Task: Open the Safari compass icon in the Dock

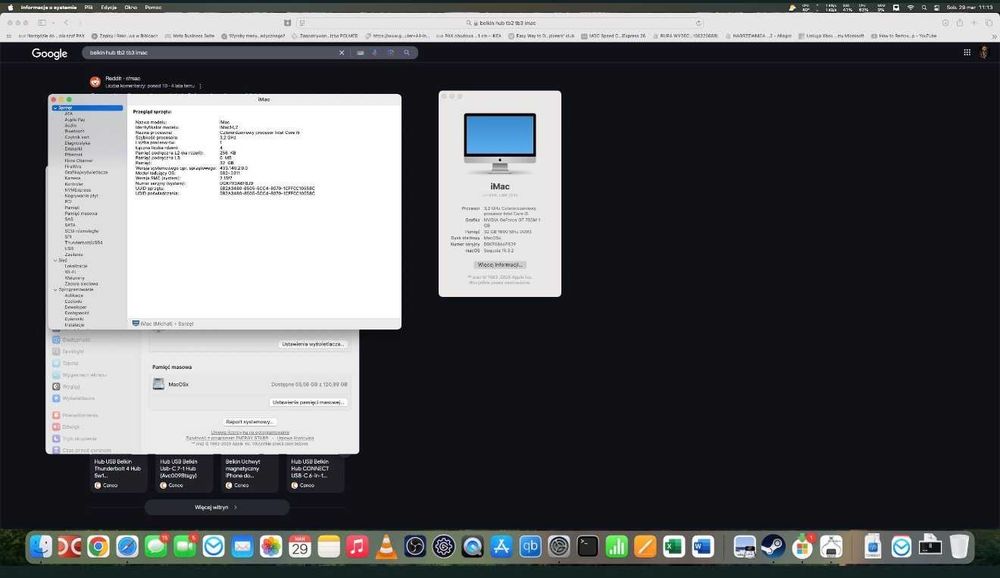Action: point(127,547)
